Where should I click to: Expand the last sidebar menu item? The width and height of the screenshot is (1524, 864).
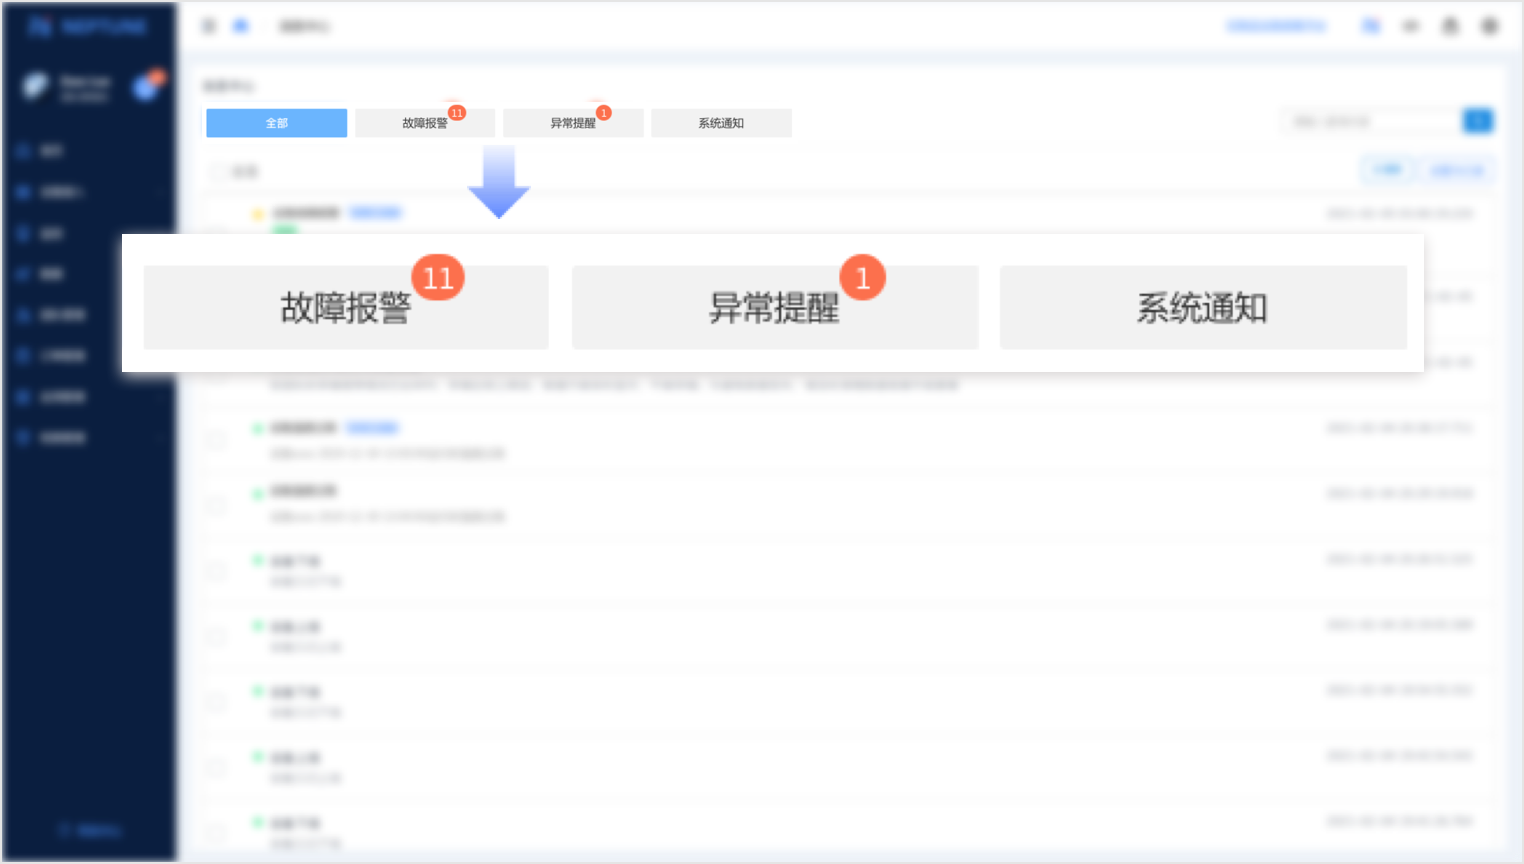pyautogui.click(x=88, y=438)
